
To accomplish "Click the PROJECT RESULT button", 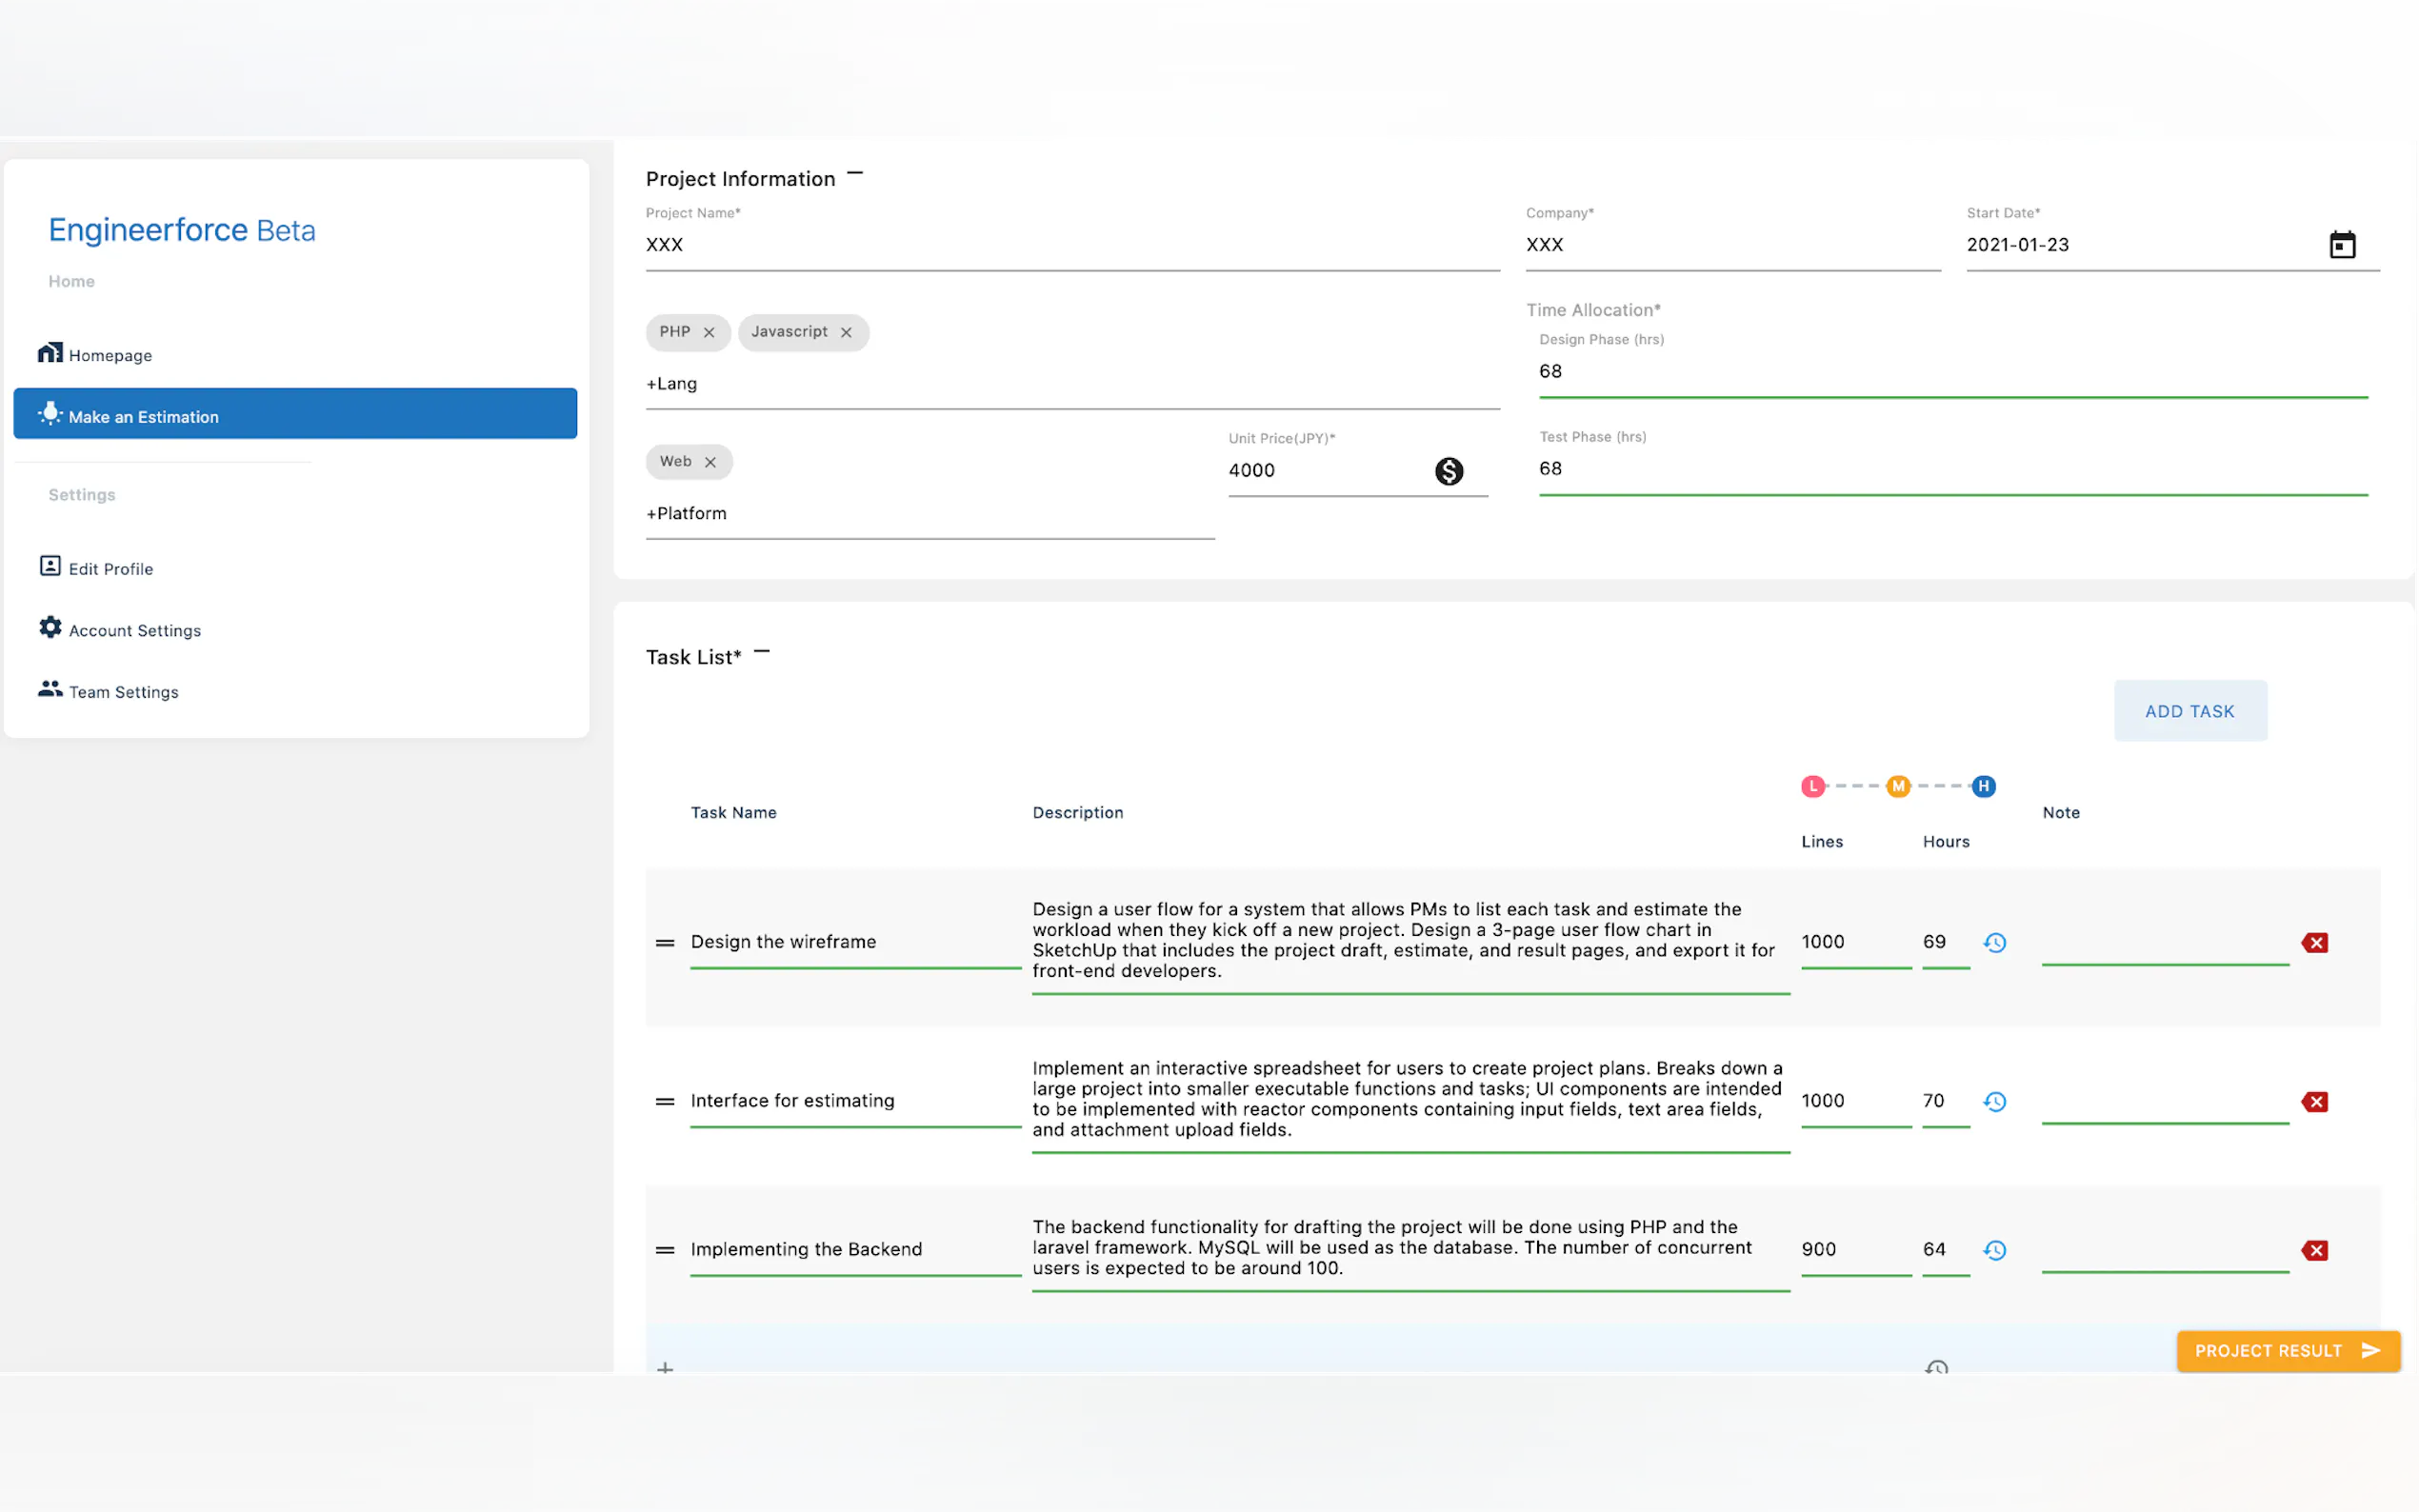I will coord(2287,1351).
